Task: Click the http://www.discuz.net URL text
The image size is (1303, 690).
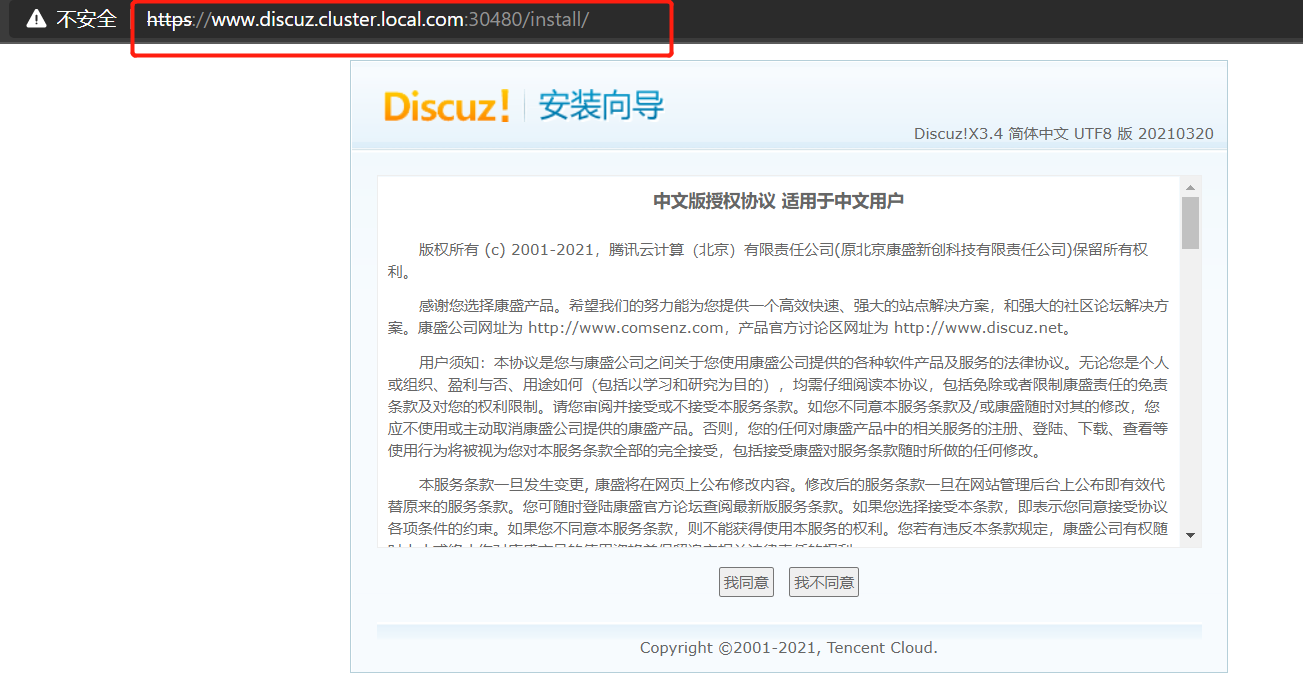Action: click(981, 328)
